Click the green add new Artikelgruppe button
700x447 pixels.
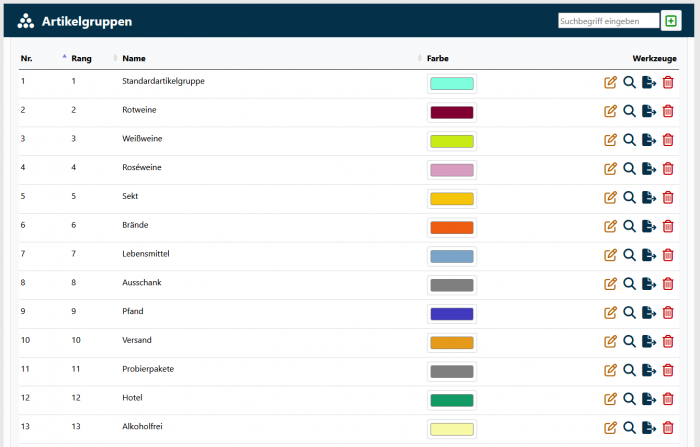(x=671, y=21)
